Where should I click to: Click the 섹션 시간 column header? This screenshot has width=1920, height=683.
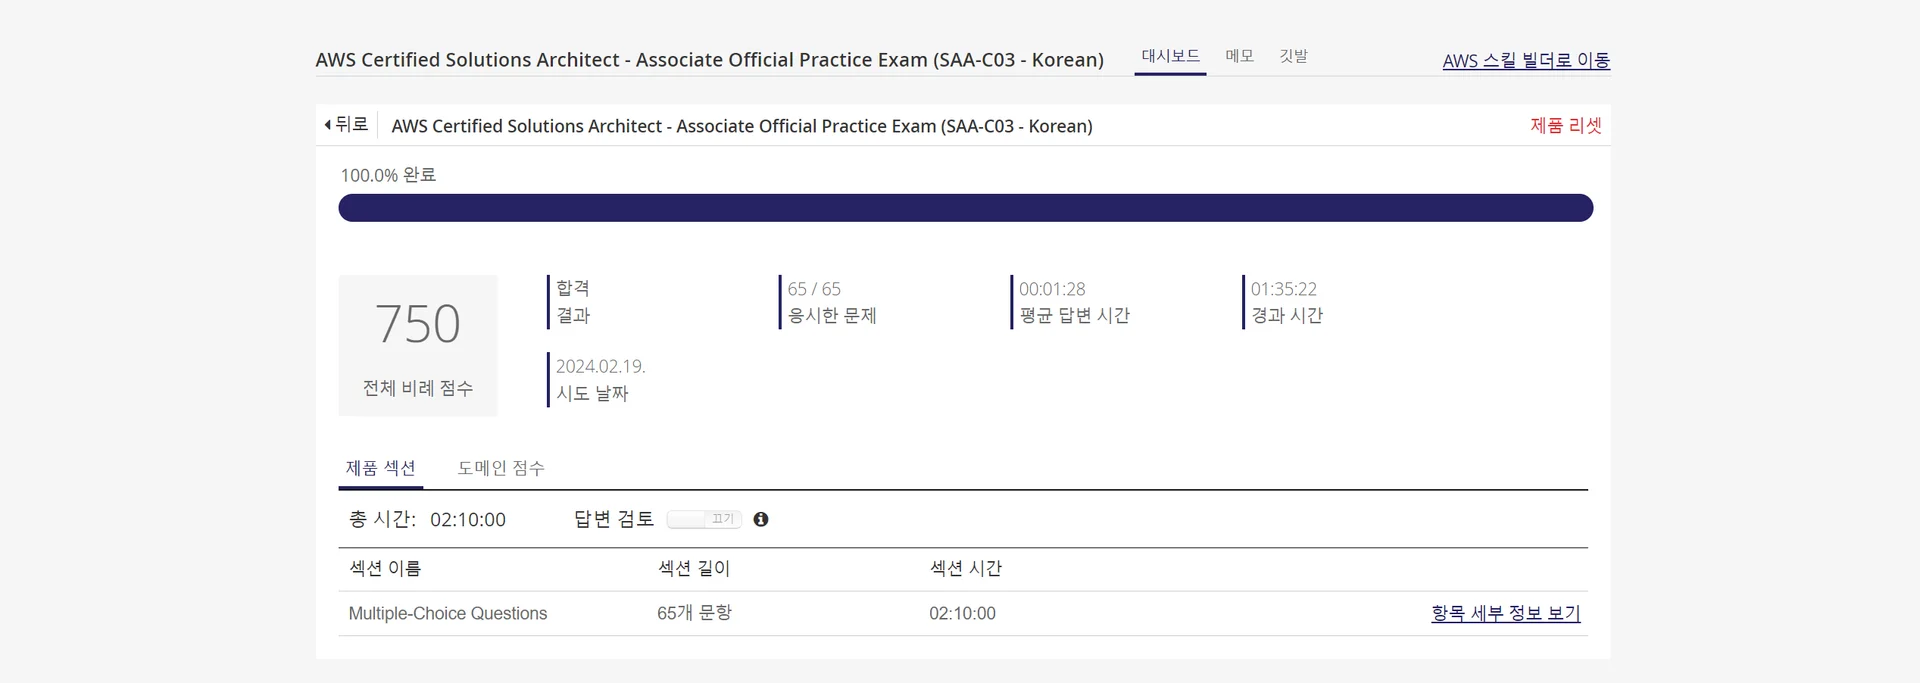(965, 568)
